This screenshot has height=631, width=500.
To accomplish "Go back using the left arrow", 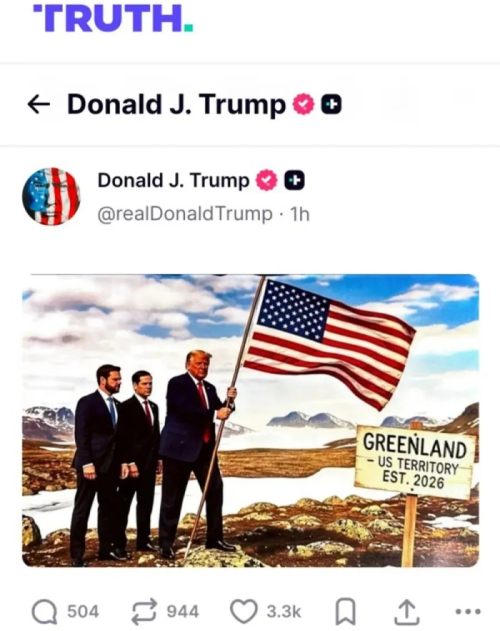I will pos(39,105).
